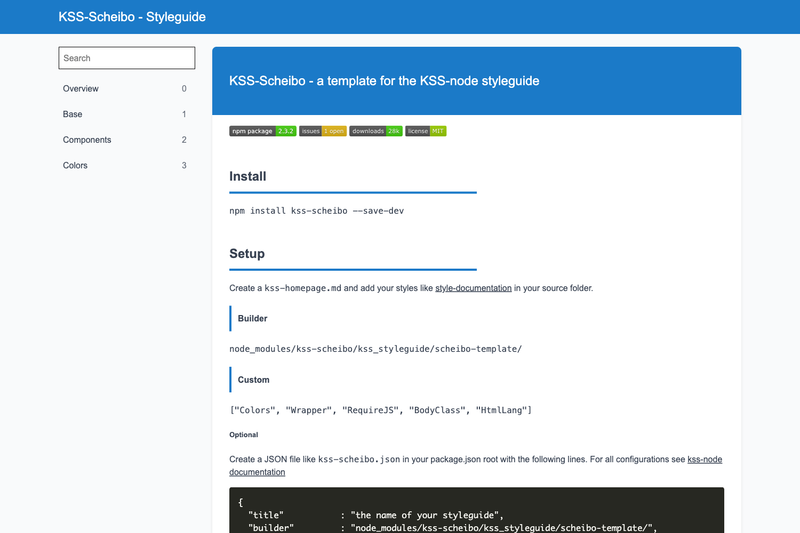
Task: Click the kss-homepage.md inline code
Action: [x=303, y=288]
